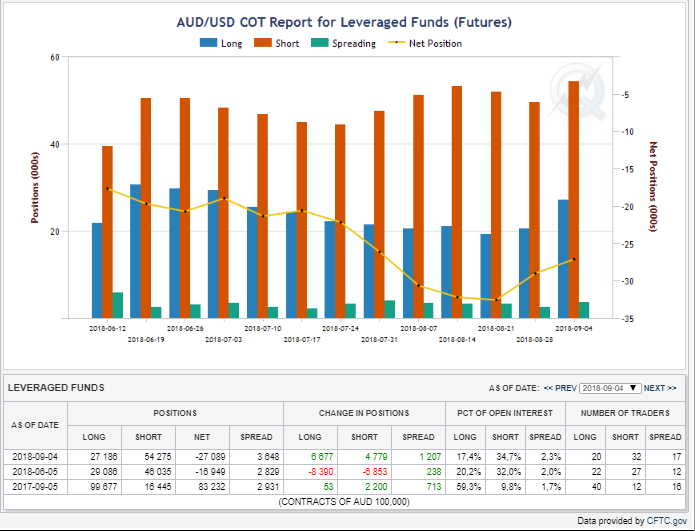Click the 2018-09-04 row date cell
Screen dimensions: 695x531
pyautogui.click(x=35, y=457)
